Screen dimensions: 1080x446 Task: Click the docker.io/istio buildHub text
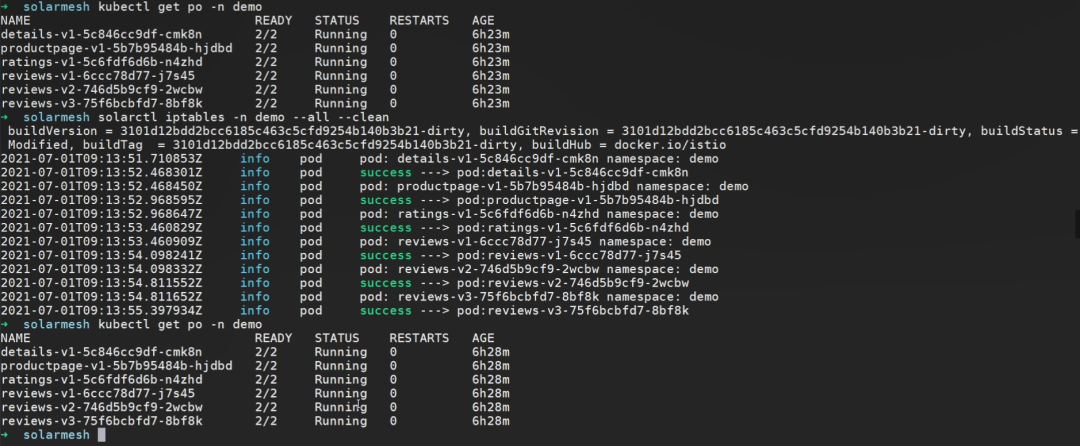[x=670, y=145]
